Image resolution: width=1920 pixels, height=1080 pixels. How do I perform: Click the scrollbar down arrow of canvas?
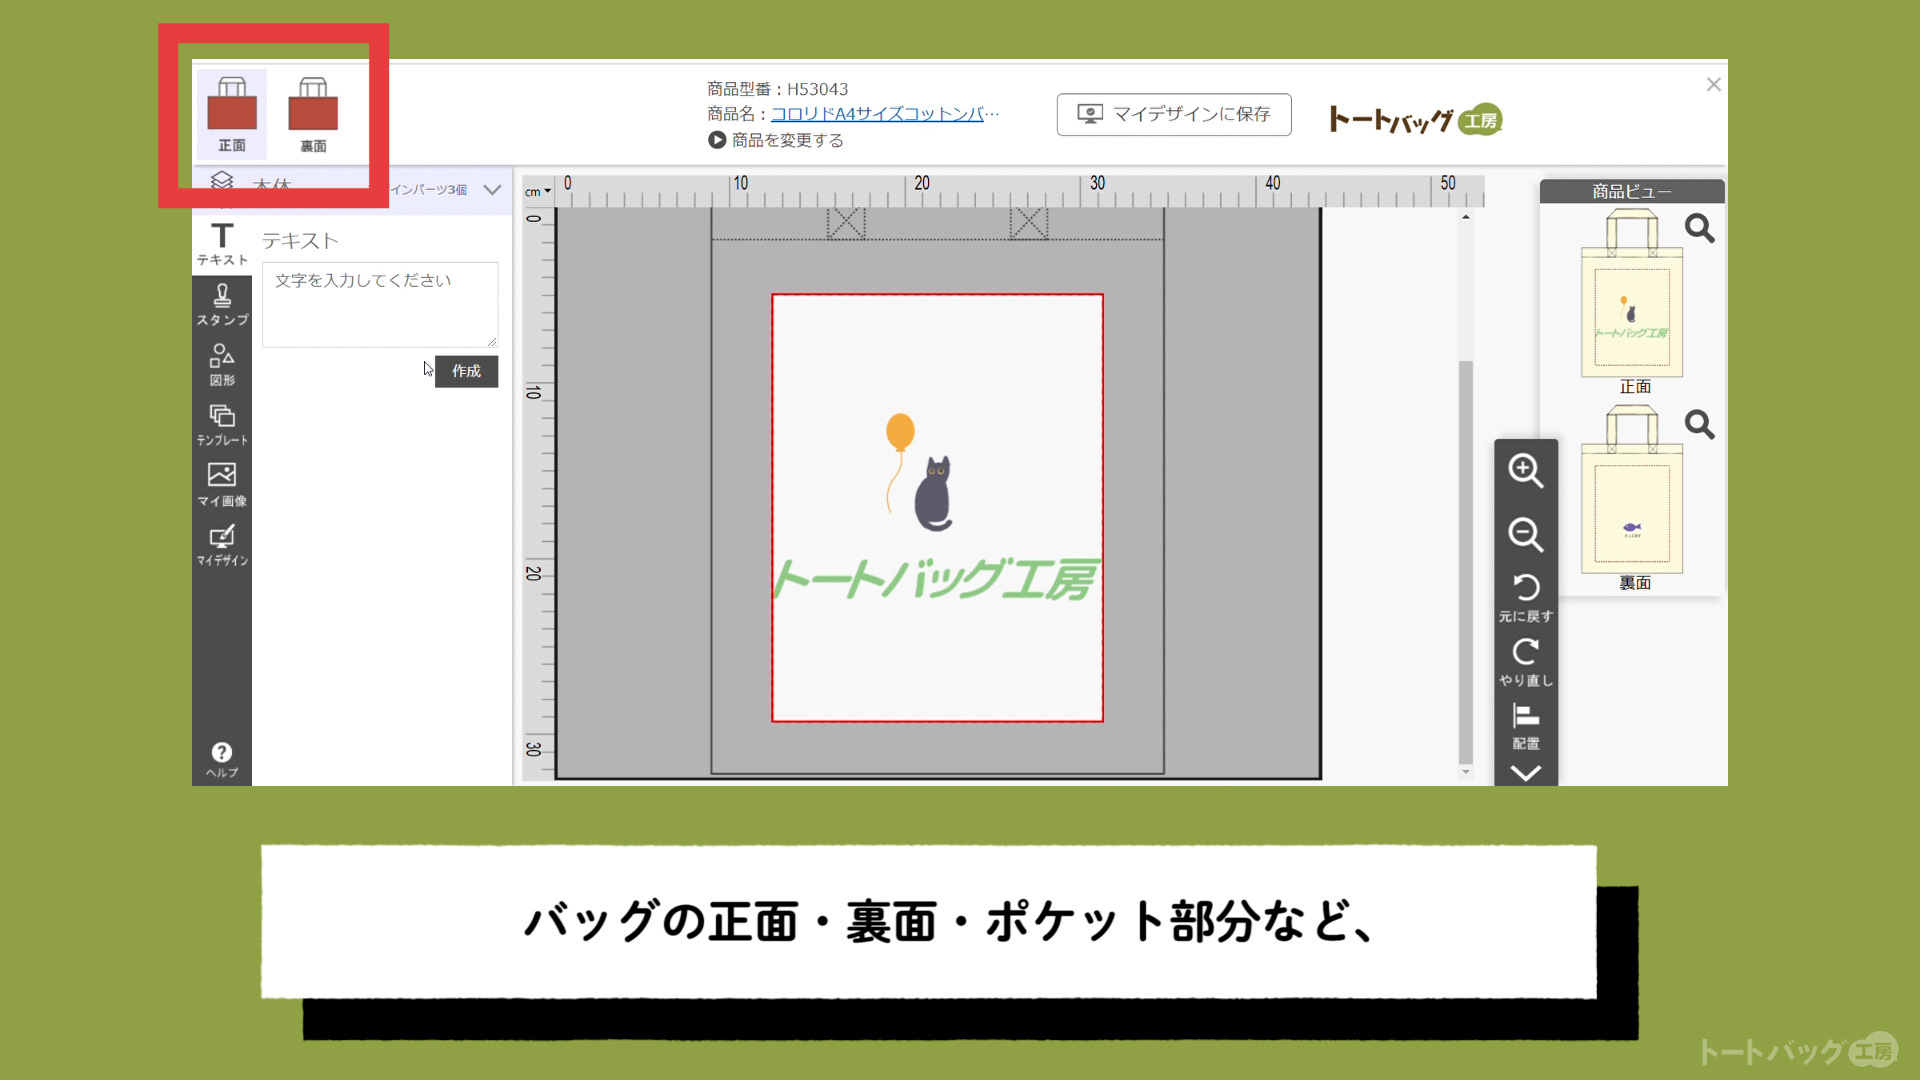point(1466,772)
